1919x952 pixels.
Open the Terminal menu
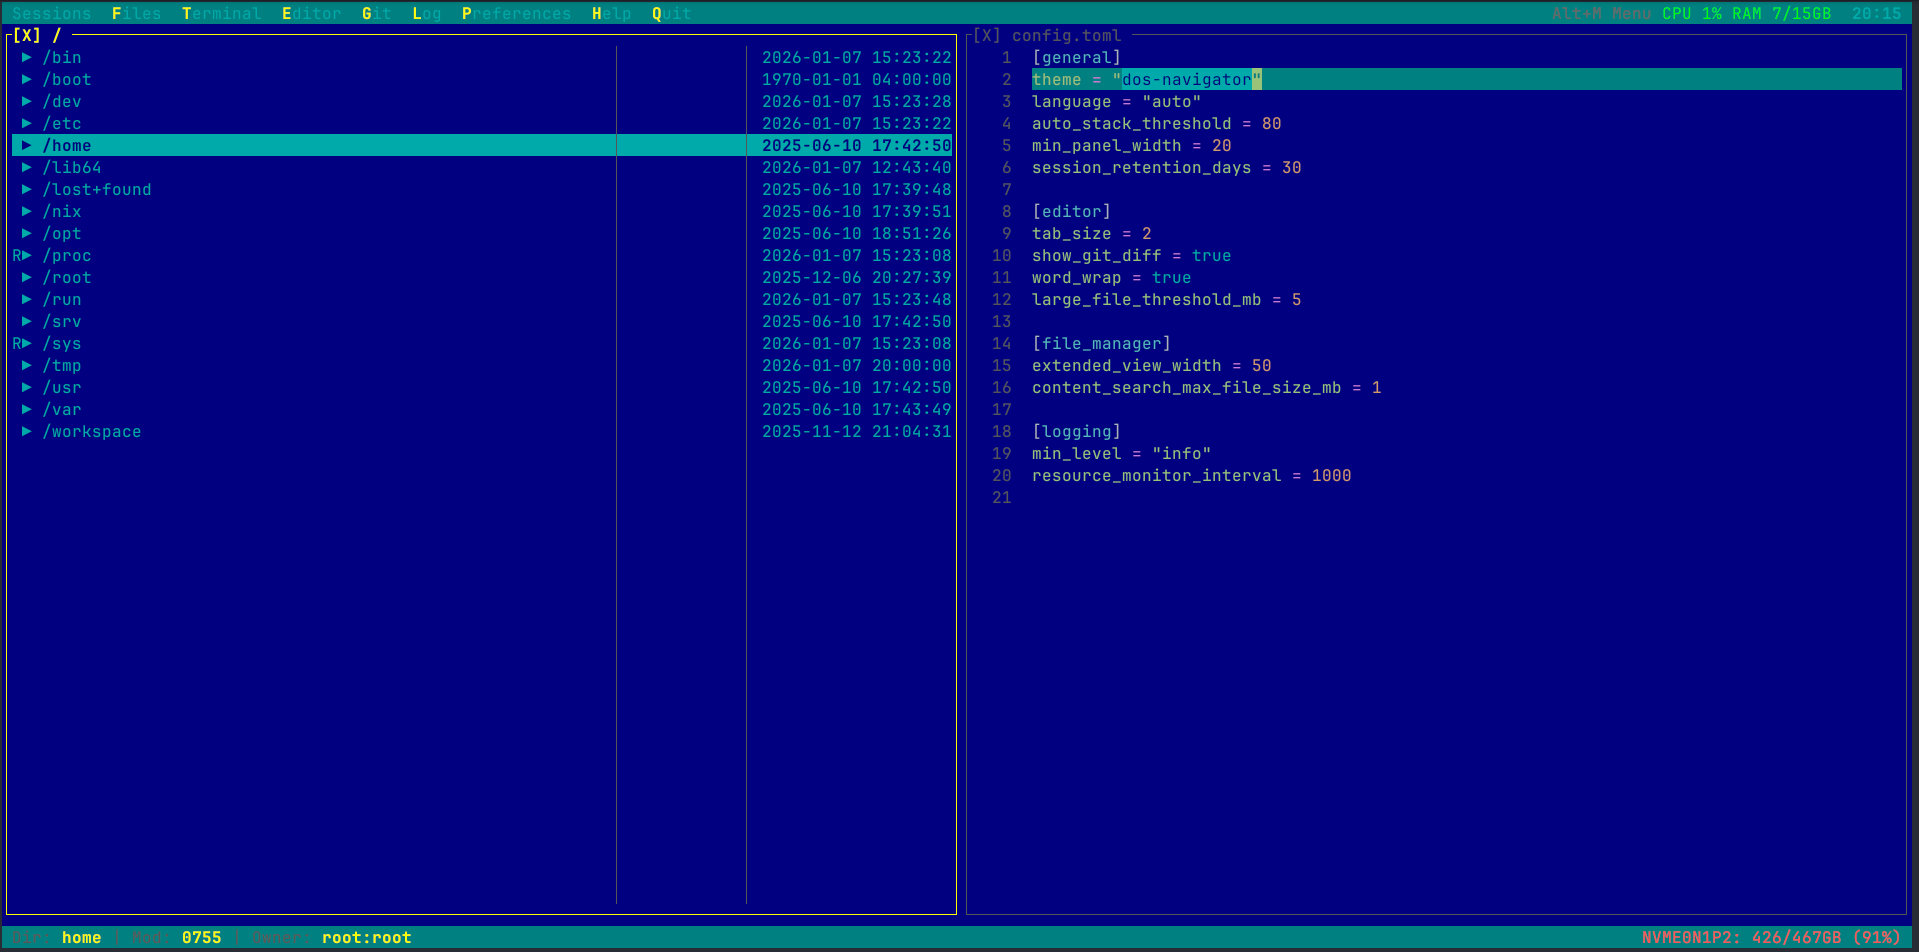coord(222,13)
